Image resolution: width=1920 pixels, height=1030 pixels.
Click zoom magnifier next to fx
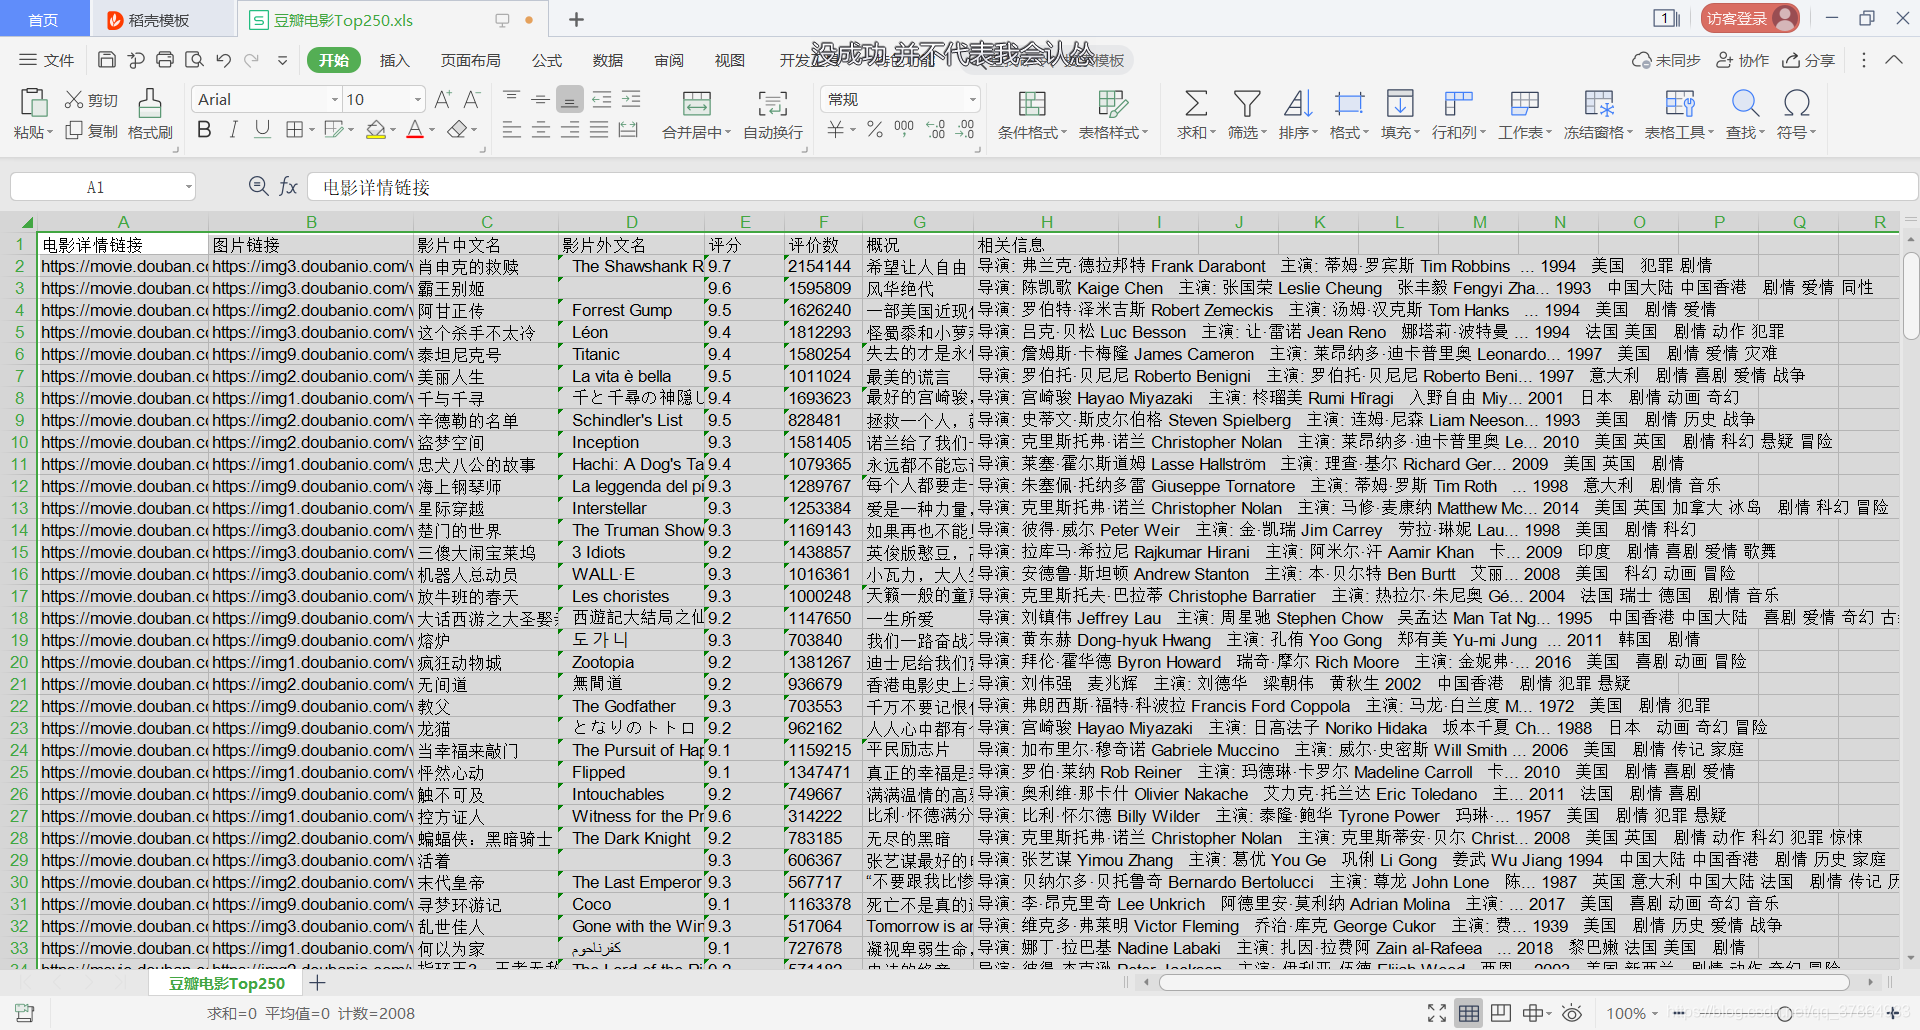258,186
